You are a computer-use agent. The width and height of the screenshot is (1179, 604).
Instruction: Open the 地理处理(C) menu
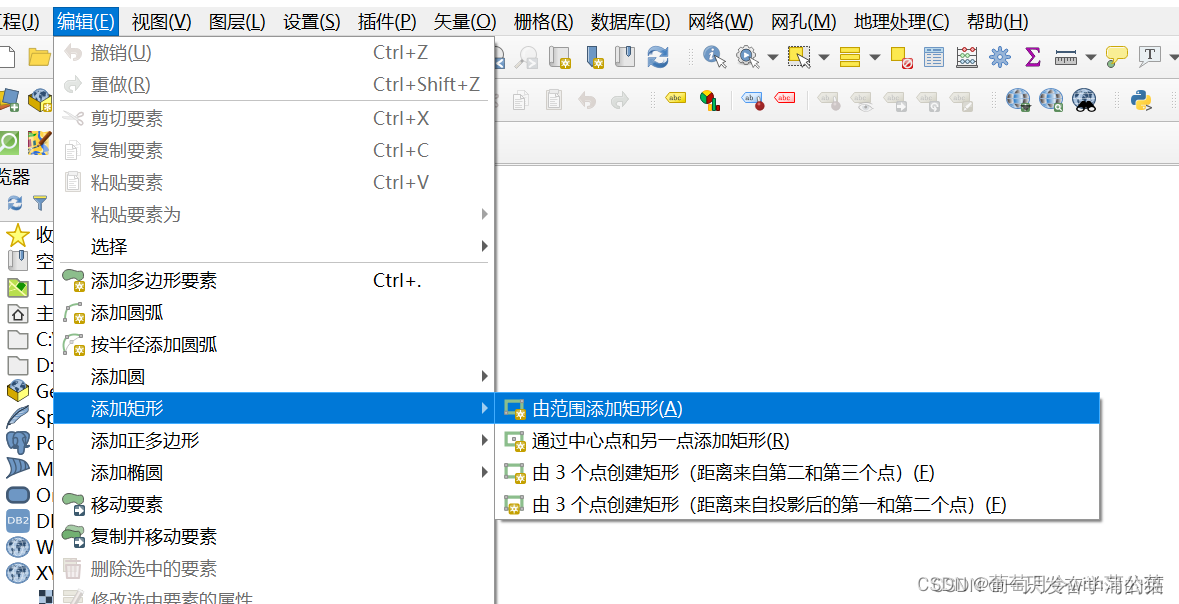(902, 22)
